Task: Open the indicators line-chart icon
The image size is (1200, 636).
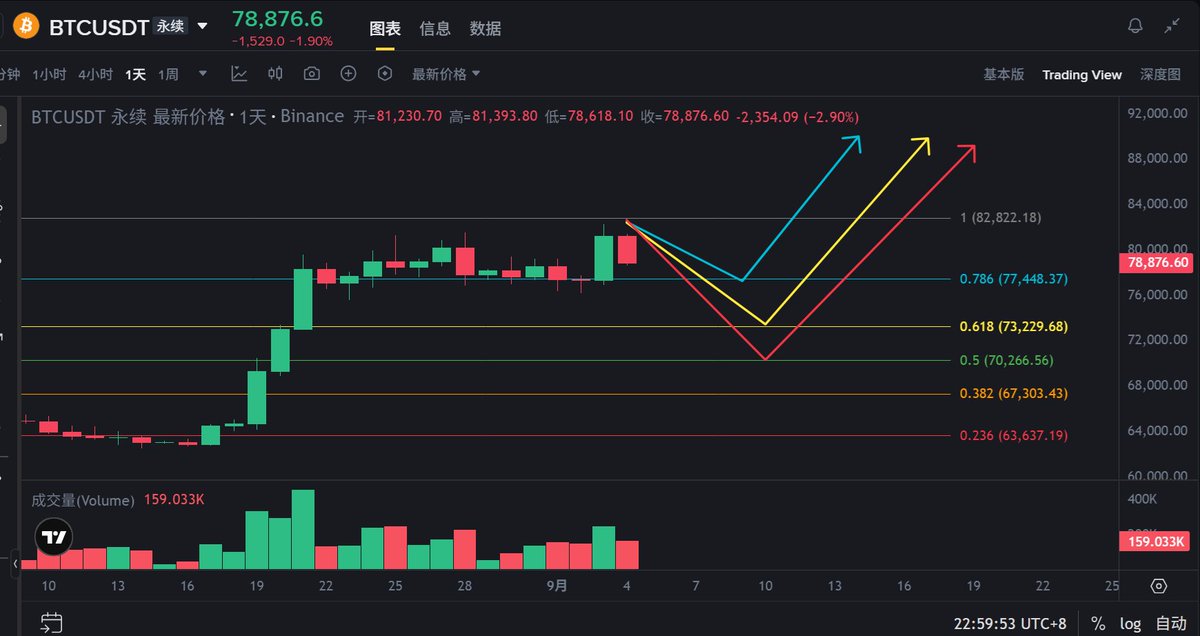Action: tap(239, 74)
